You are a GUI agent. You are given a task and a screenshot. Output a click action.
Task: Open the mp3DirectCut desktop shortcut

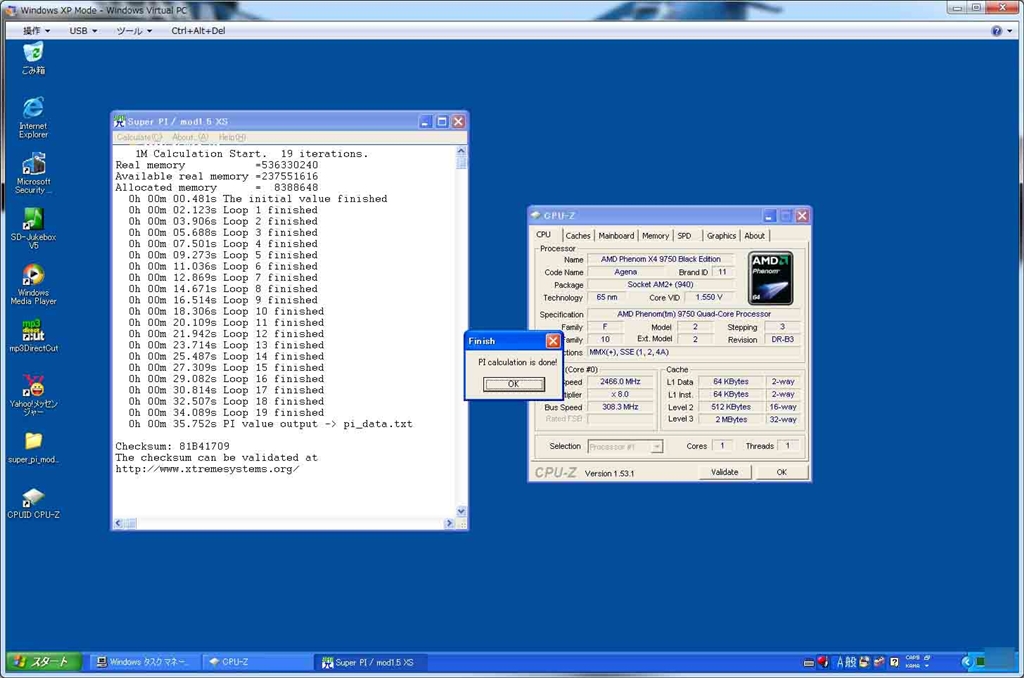[33, 332]
